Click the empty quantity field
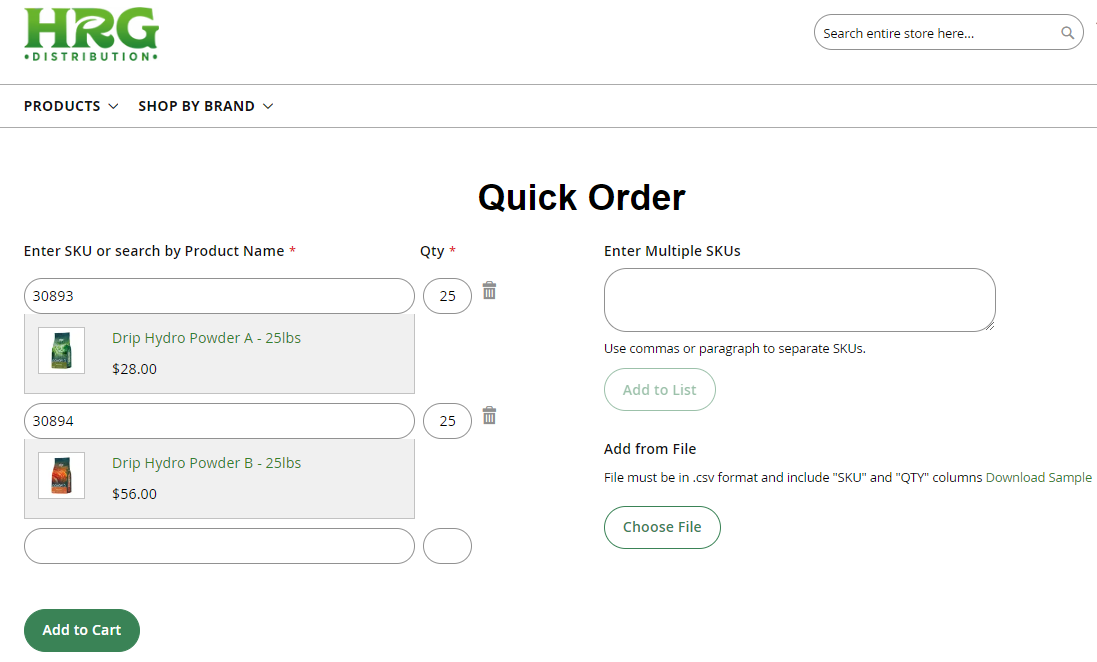Viewport: 1097px width, 662px height. tap(447, 546)
